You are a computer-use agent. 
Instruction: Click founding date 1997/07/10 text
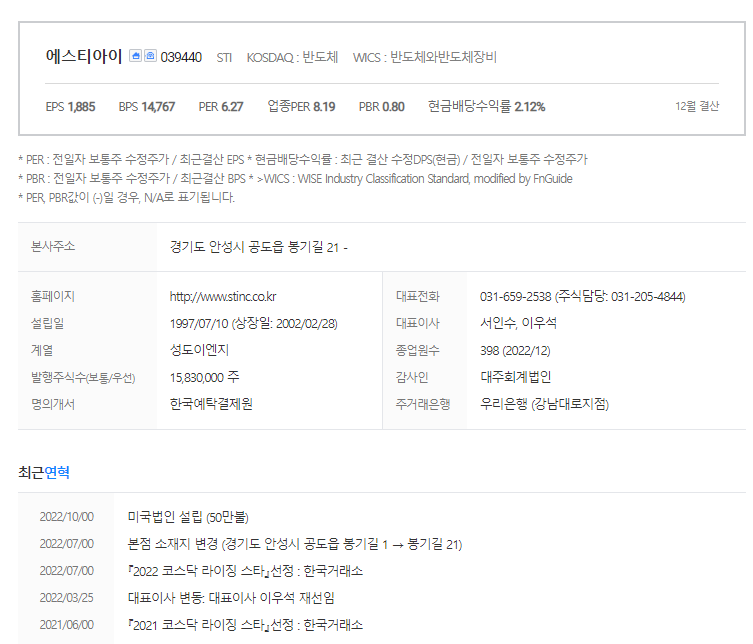[x=199, y=324]
